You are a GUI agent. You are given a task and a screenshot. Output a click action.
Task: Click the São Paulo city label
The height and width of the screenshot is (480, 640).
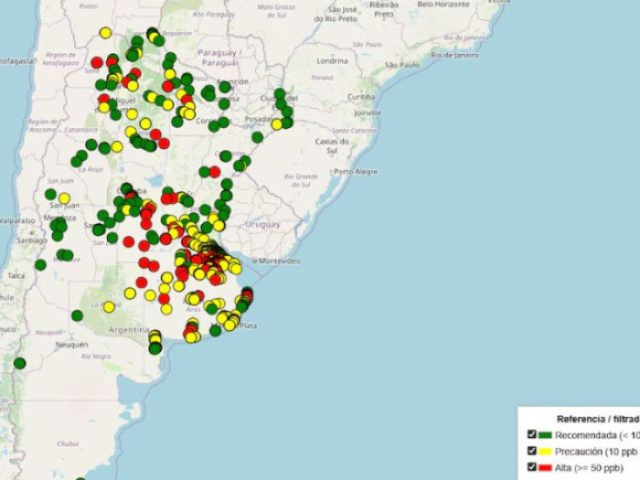[x=402, y=65]
